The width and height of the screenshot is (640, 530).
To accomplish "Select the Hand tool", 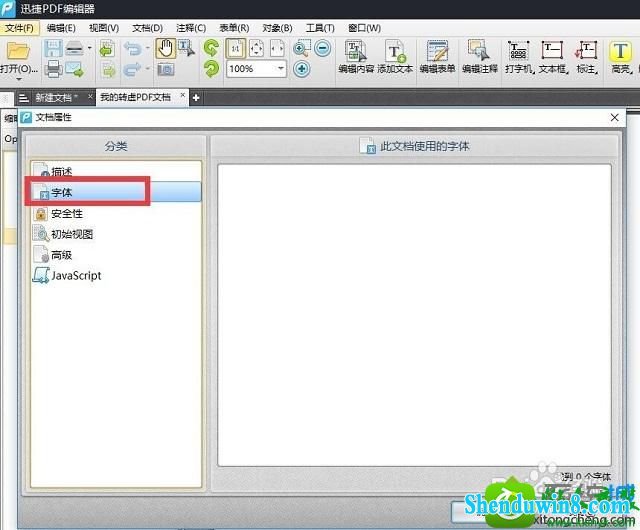I will click(165, 49).
